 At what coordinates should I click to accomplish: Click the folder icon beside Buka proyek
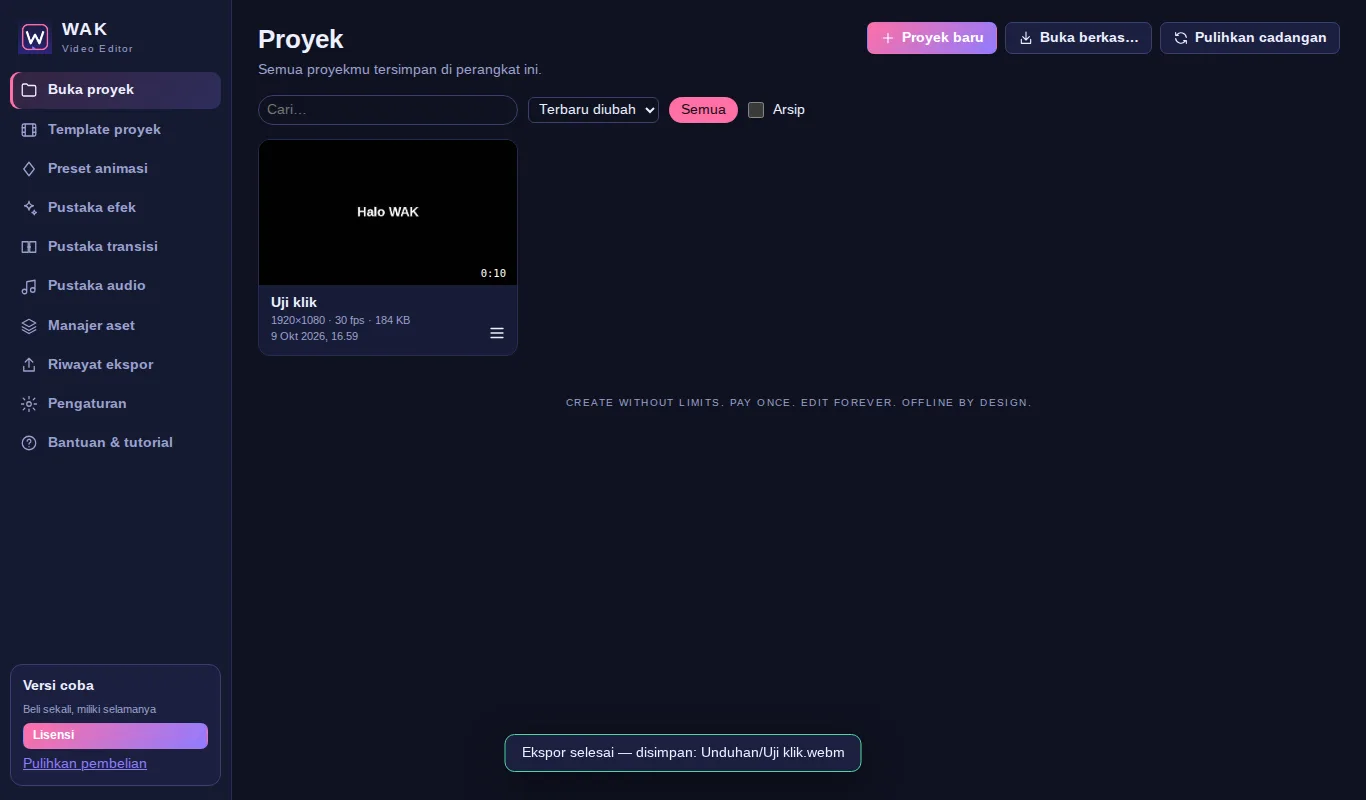(29, 90)
